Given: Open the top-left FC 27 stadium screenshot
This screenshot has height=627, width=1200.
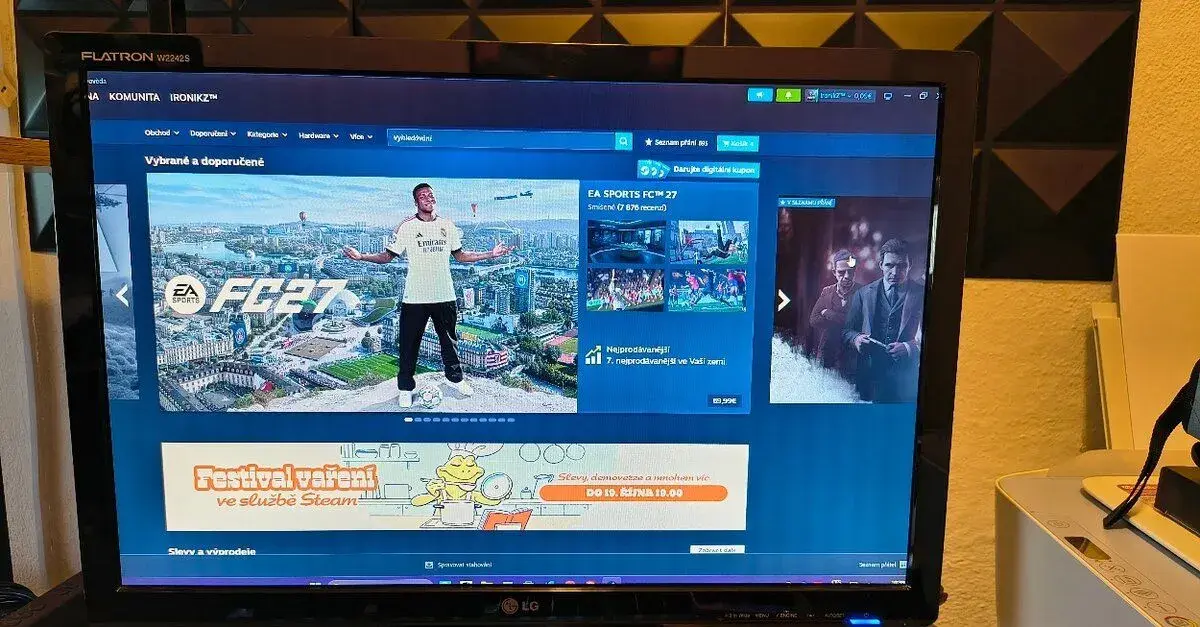Looking at the screenshot, I should 627,242.
